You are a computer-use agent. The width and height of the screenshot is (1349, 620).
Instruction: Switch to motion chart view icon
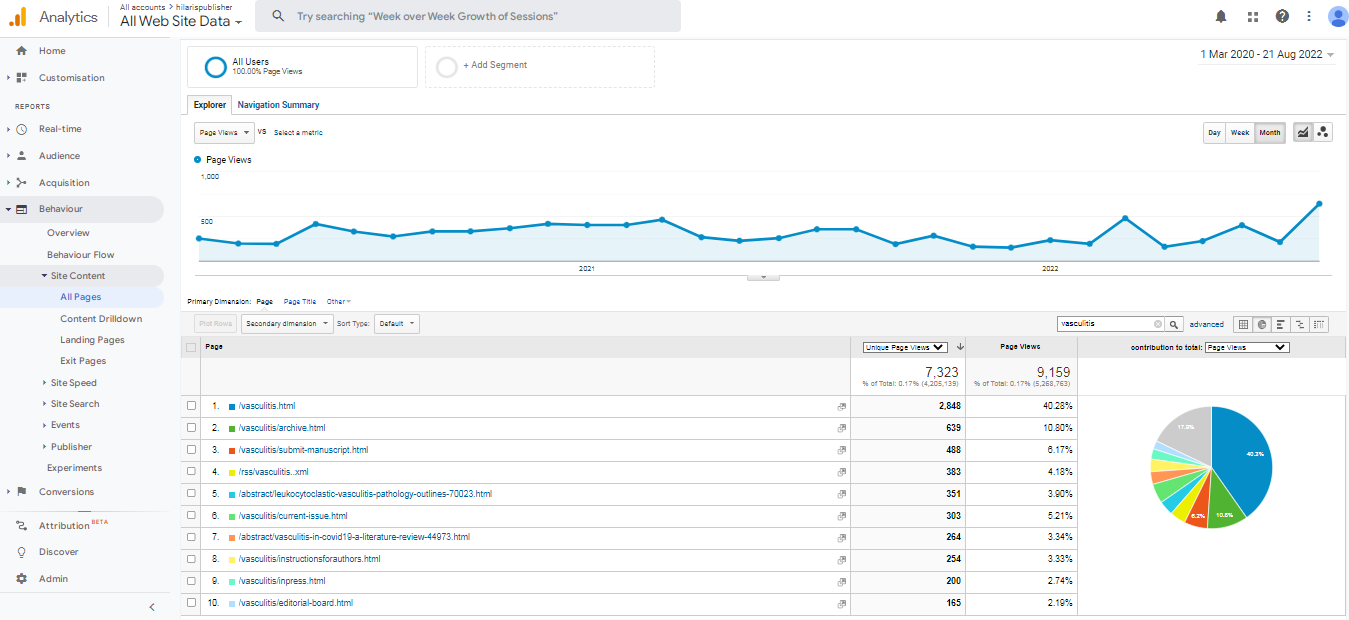click(1323, 132)
